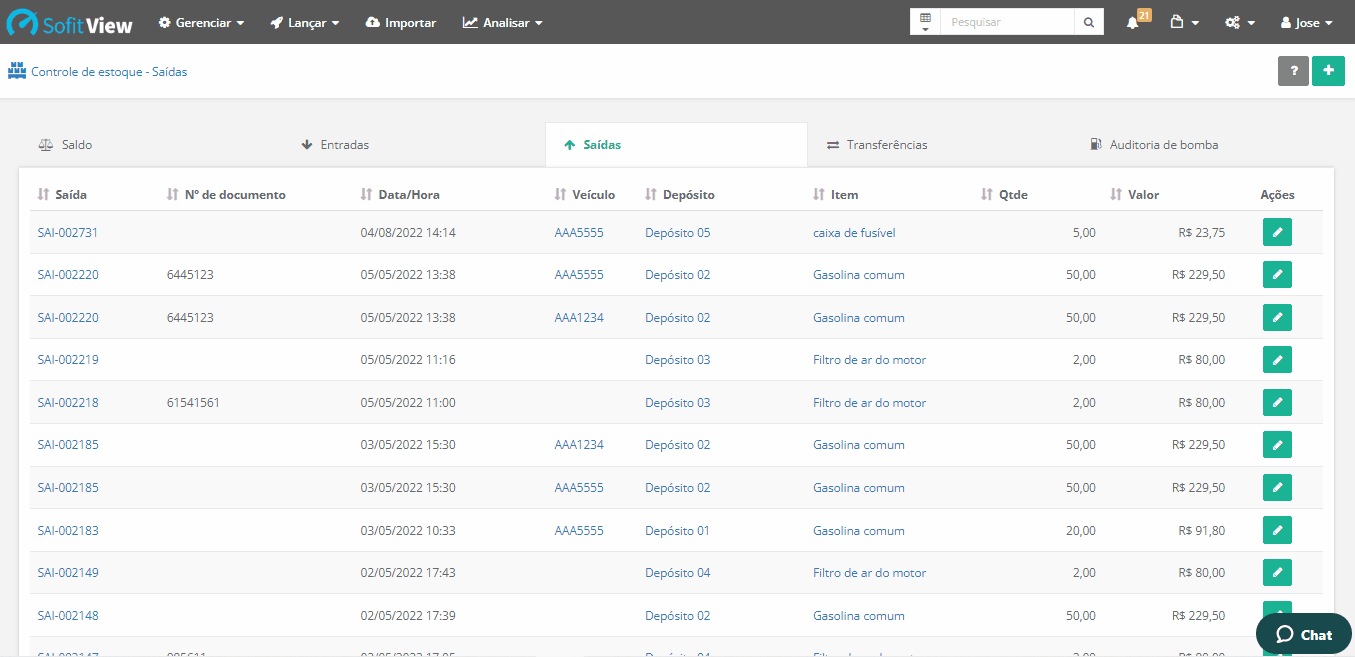The width and height of the screenshot is (1355, 657).
Task: Edit the SAI-002218 row
Action: [x=1277, y=402]
